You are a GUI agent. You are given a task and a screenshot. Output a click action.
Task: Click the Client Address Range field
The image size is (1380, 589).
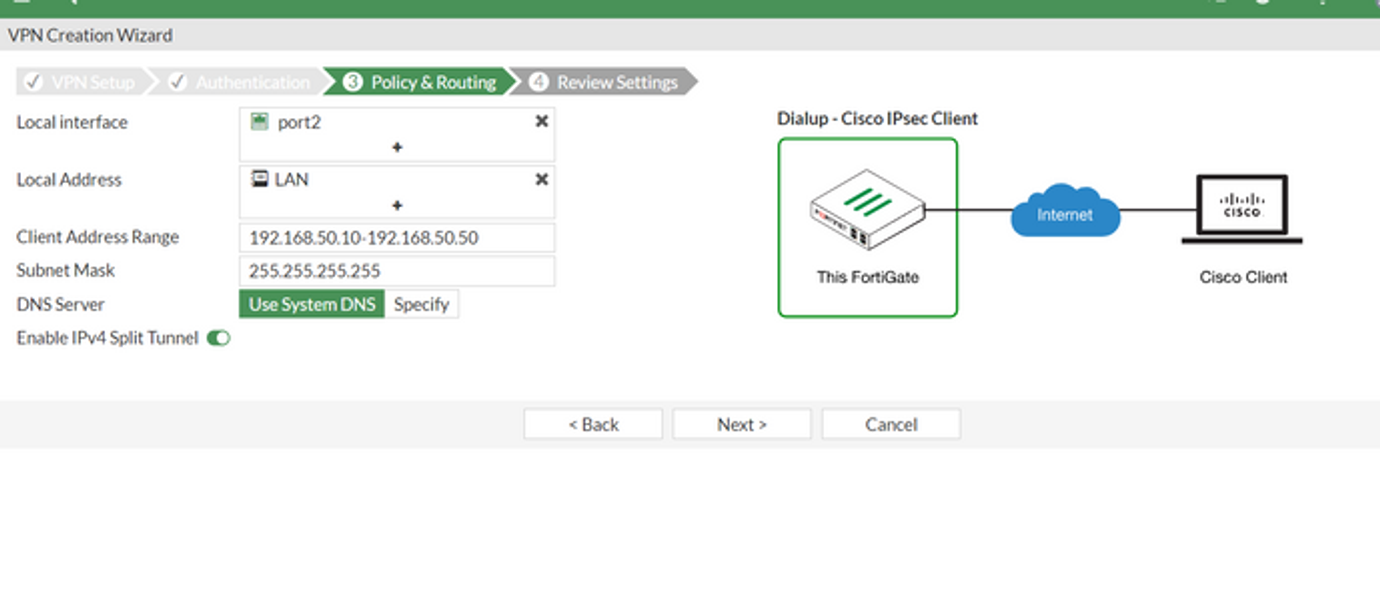(396, 238)
